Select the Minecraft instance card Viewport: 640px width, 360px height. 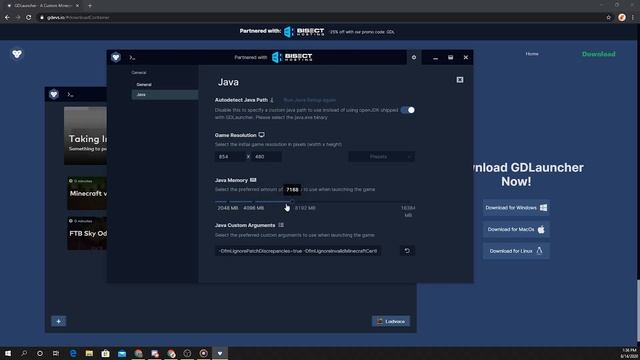click(x=87, y=193)
